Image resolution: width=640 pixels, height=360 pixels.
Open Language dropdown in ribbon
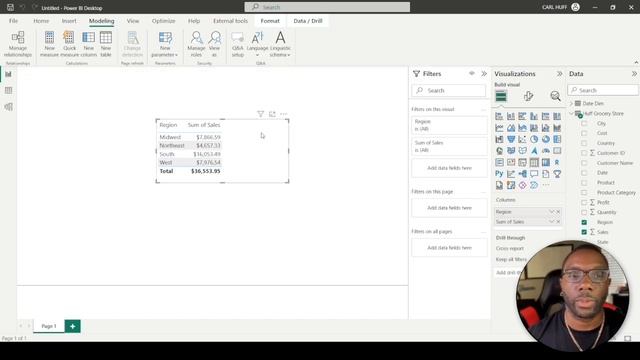point(258,44)
